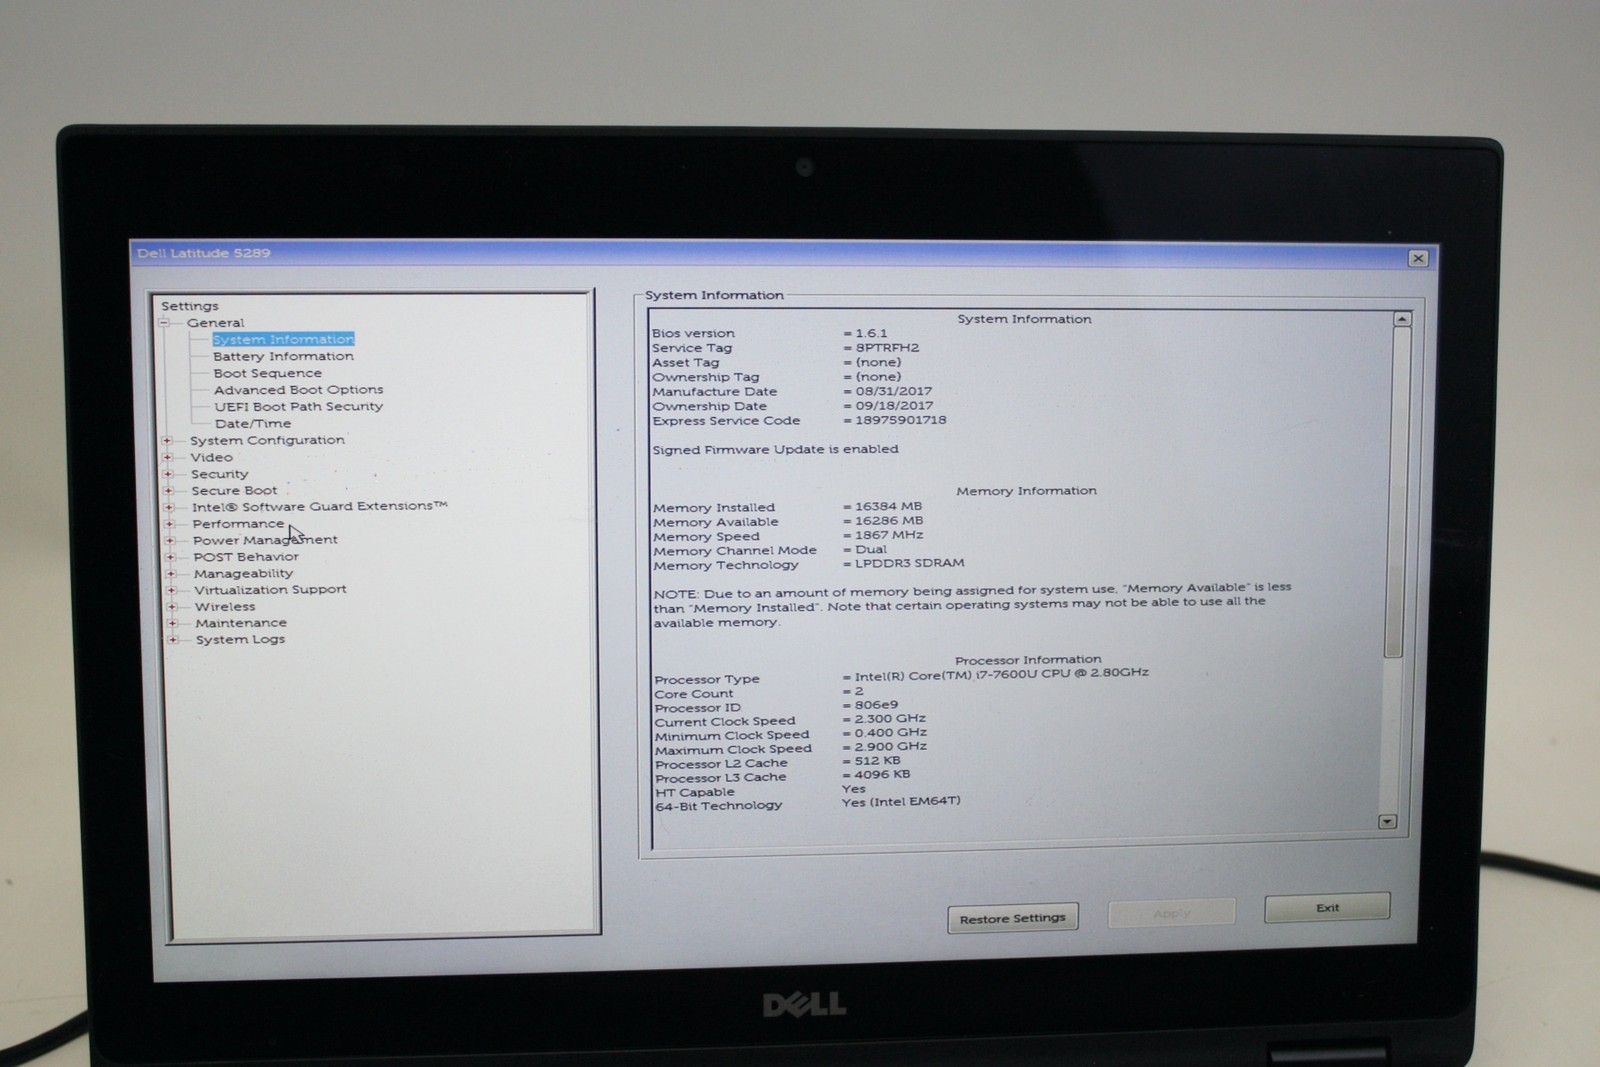Click Memory Channel Mode value Dual
Screen dimensions: 1600x1067
click(870, 549)
